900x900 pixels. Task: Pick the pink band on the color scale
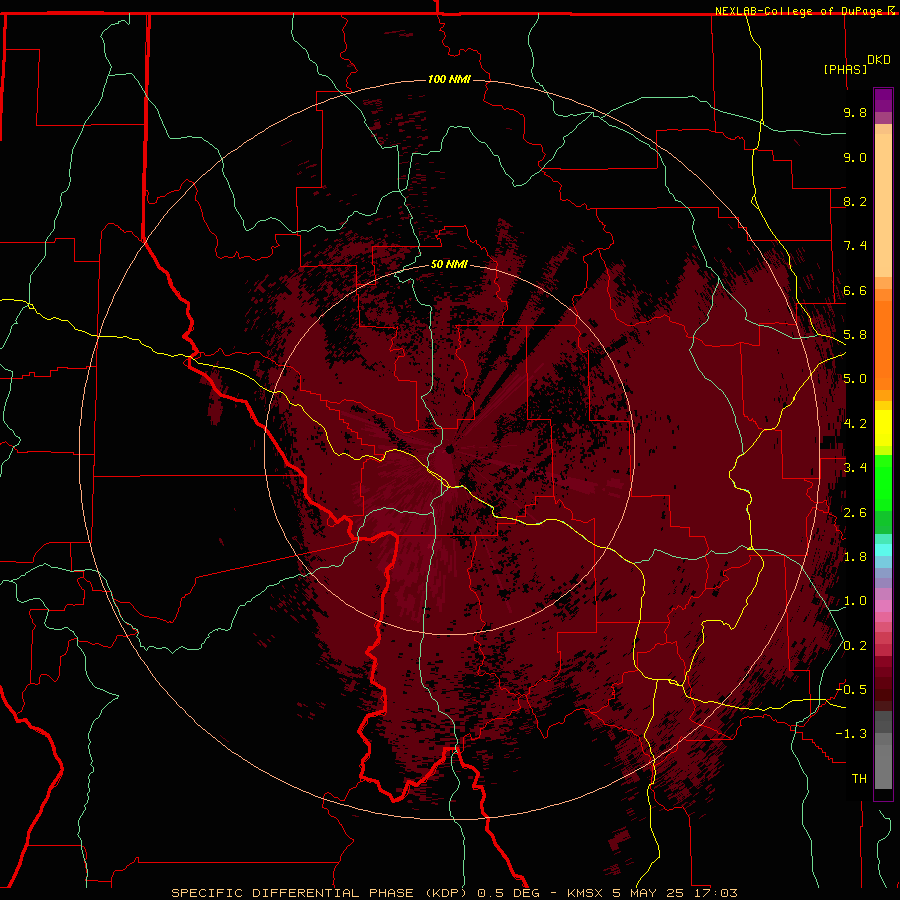pyautogui.click(x=883, y=606)
